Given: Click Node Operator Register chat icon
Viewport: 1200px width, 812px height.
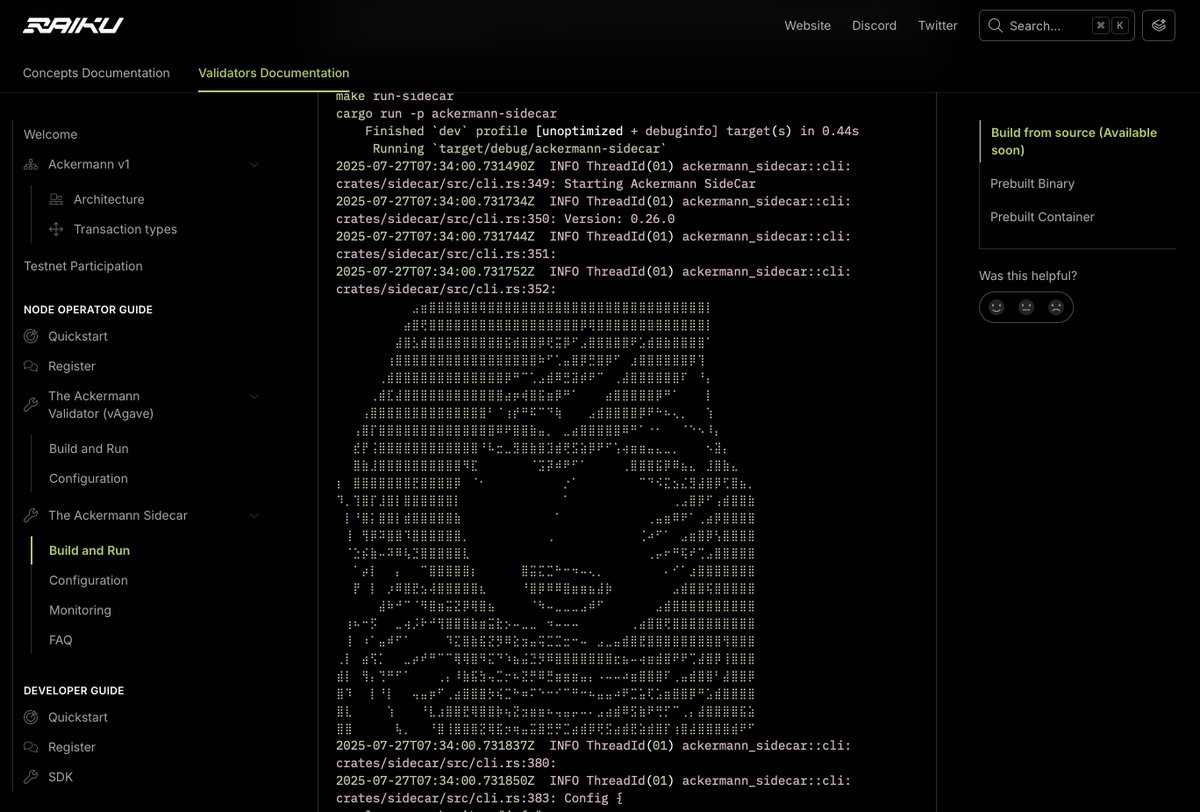Looking at the screenshot, I should coord(31,366).
